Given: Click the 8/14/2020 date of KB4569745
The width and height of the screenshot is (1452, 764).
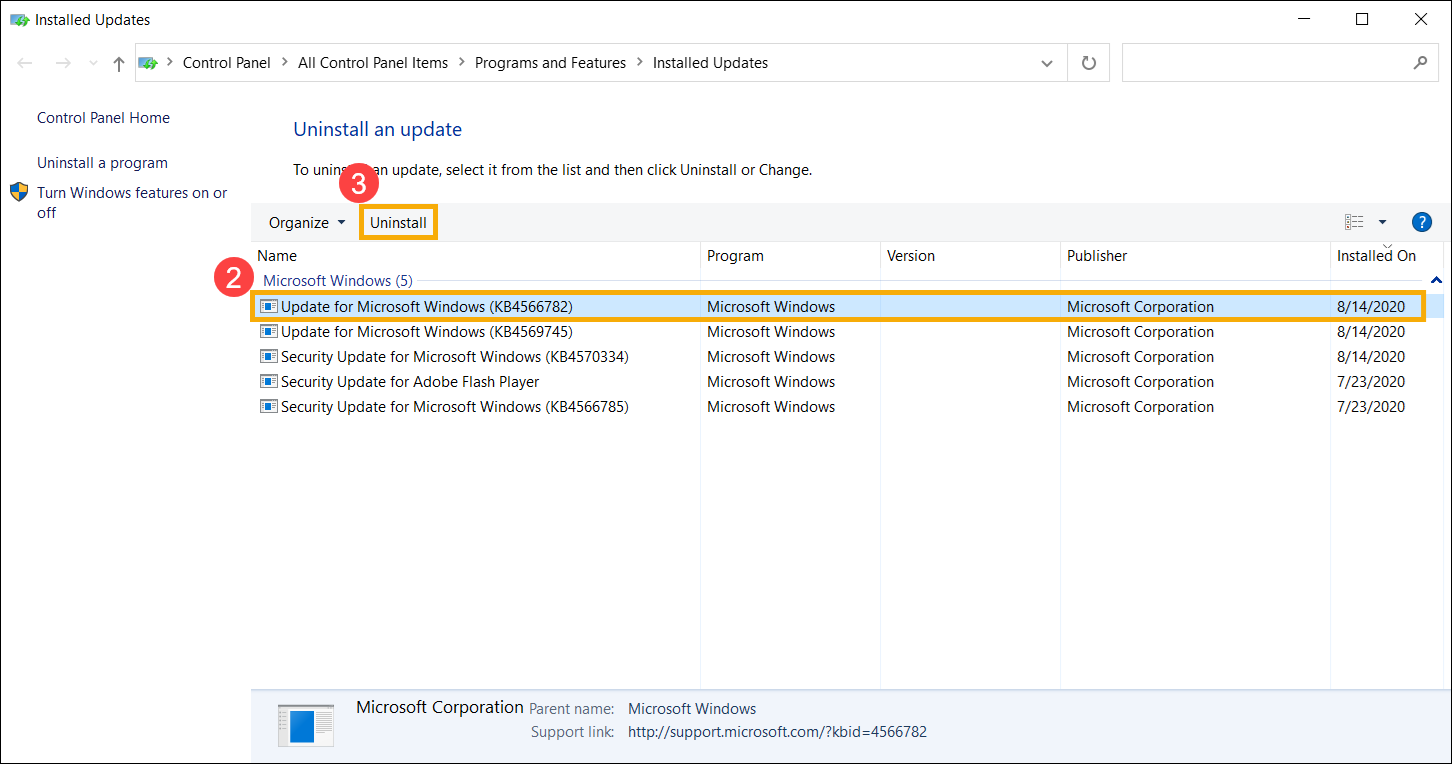Looking at the screenshot, I should (x=1370, y=332).
